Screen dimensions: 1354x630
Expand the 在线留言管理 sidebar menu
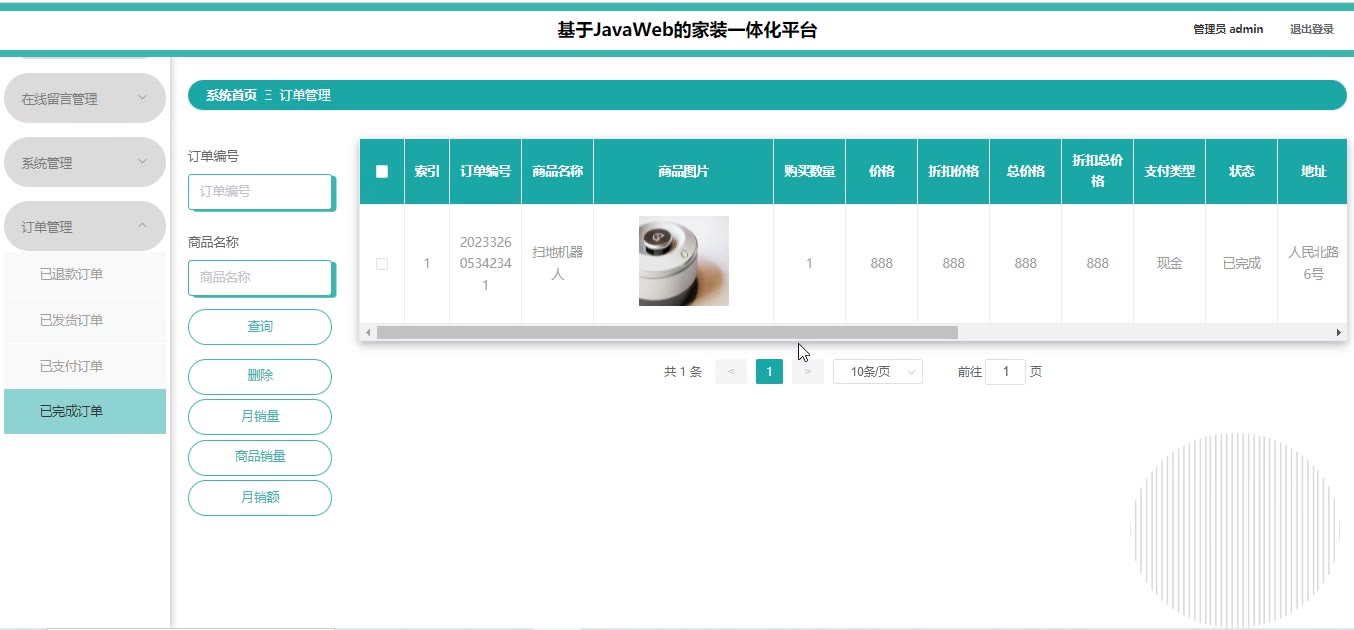pyautogui.click(x=85, y=98)
